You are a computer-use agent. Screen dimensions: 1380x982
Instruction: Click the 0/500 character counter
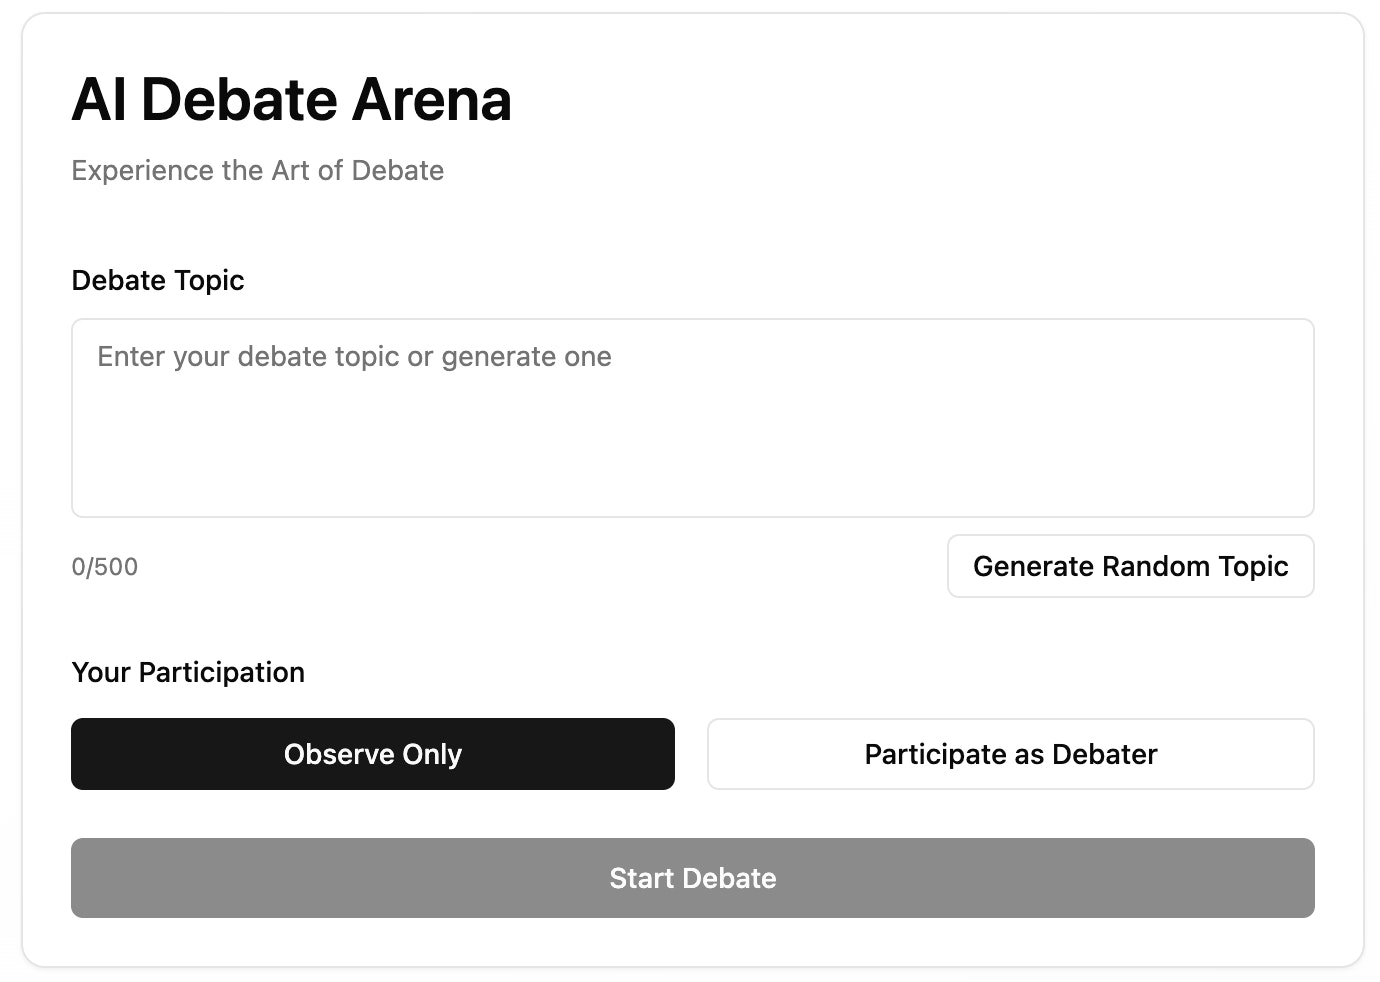coord(105,566)
